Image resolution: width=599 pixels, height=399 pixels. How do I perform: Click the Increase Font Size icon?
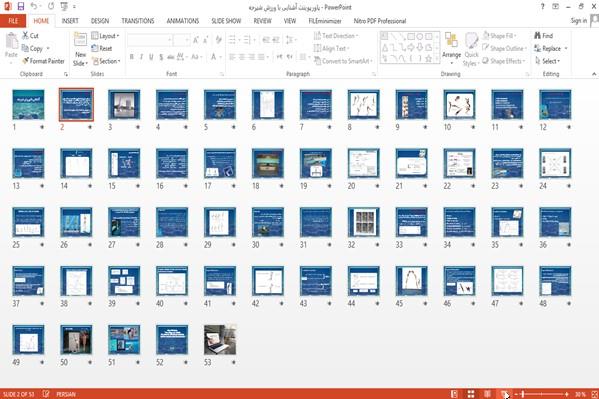196,40
